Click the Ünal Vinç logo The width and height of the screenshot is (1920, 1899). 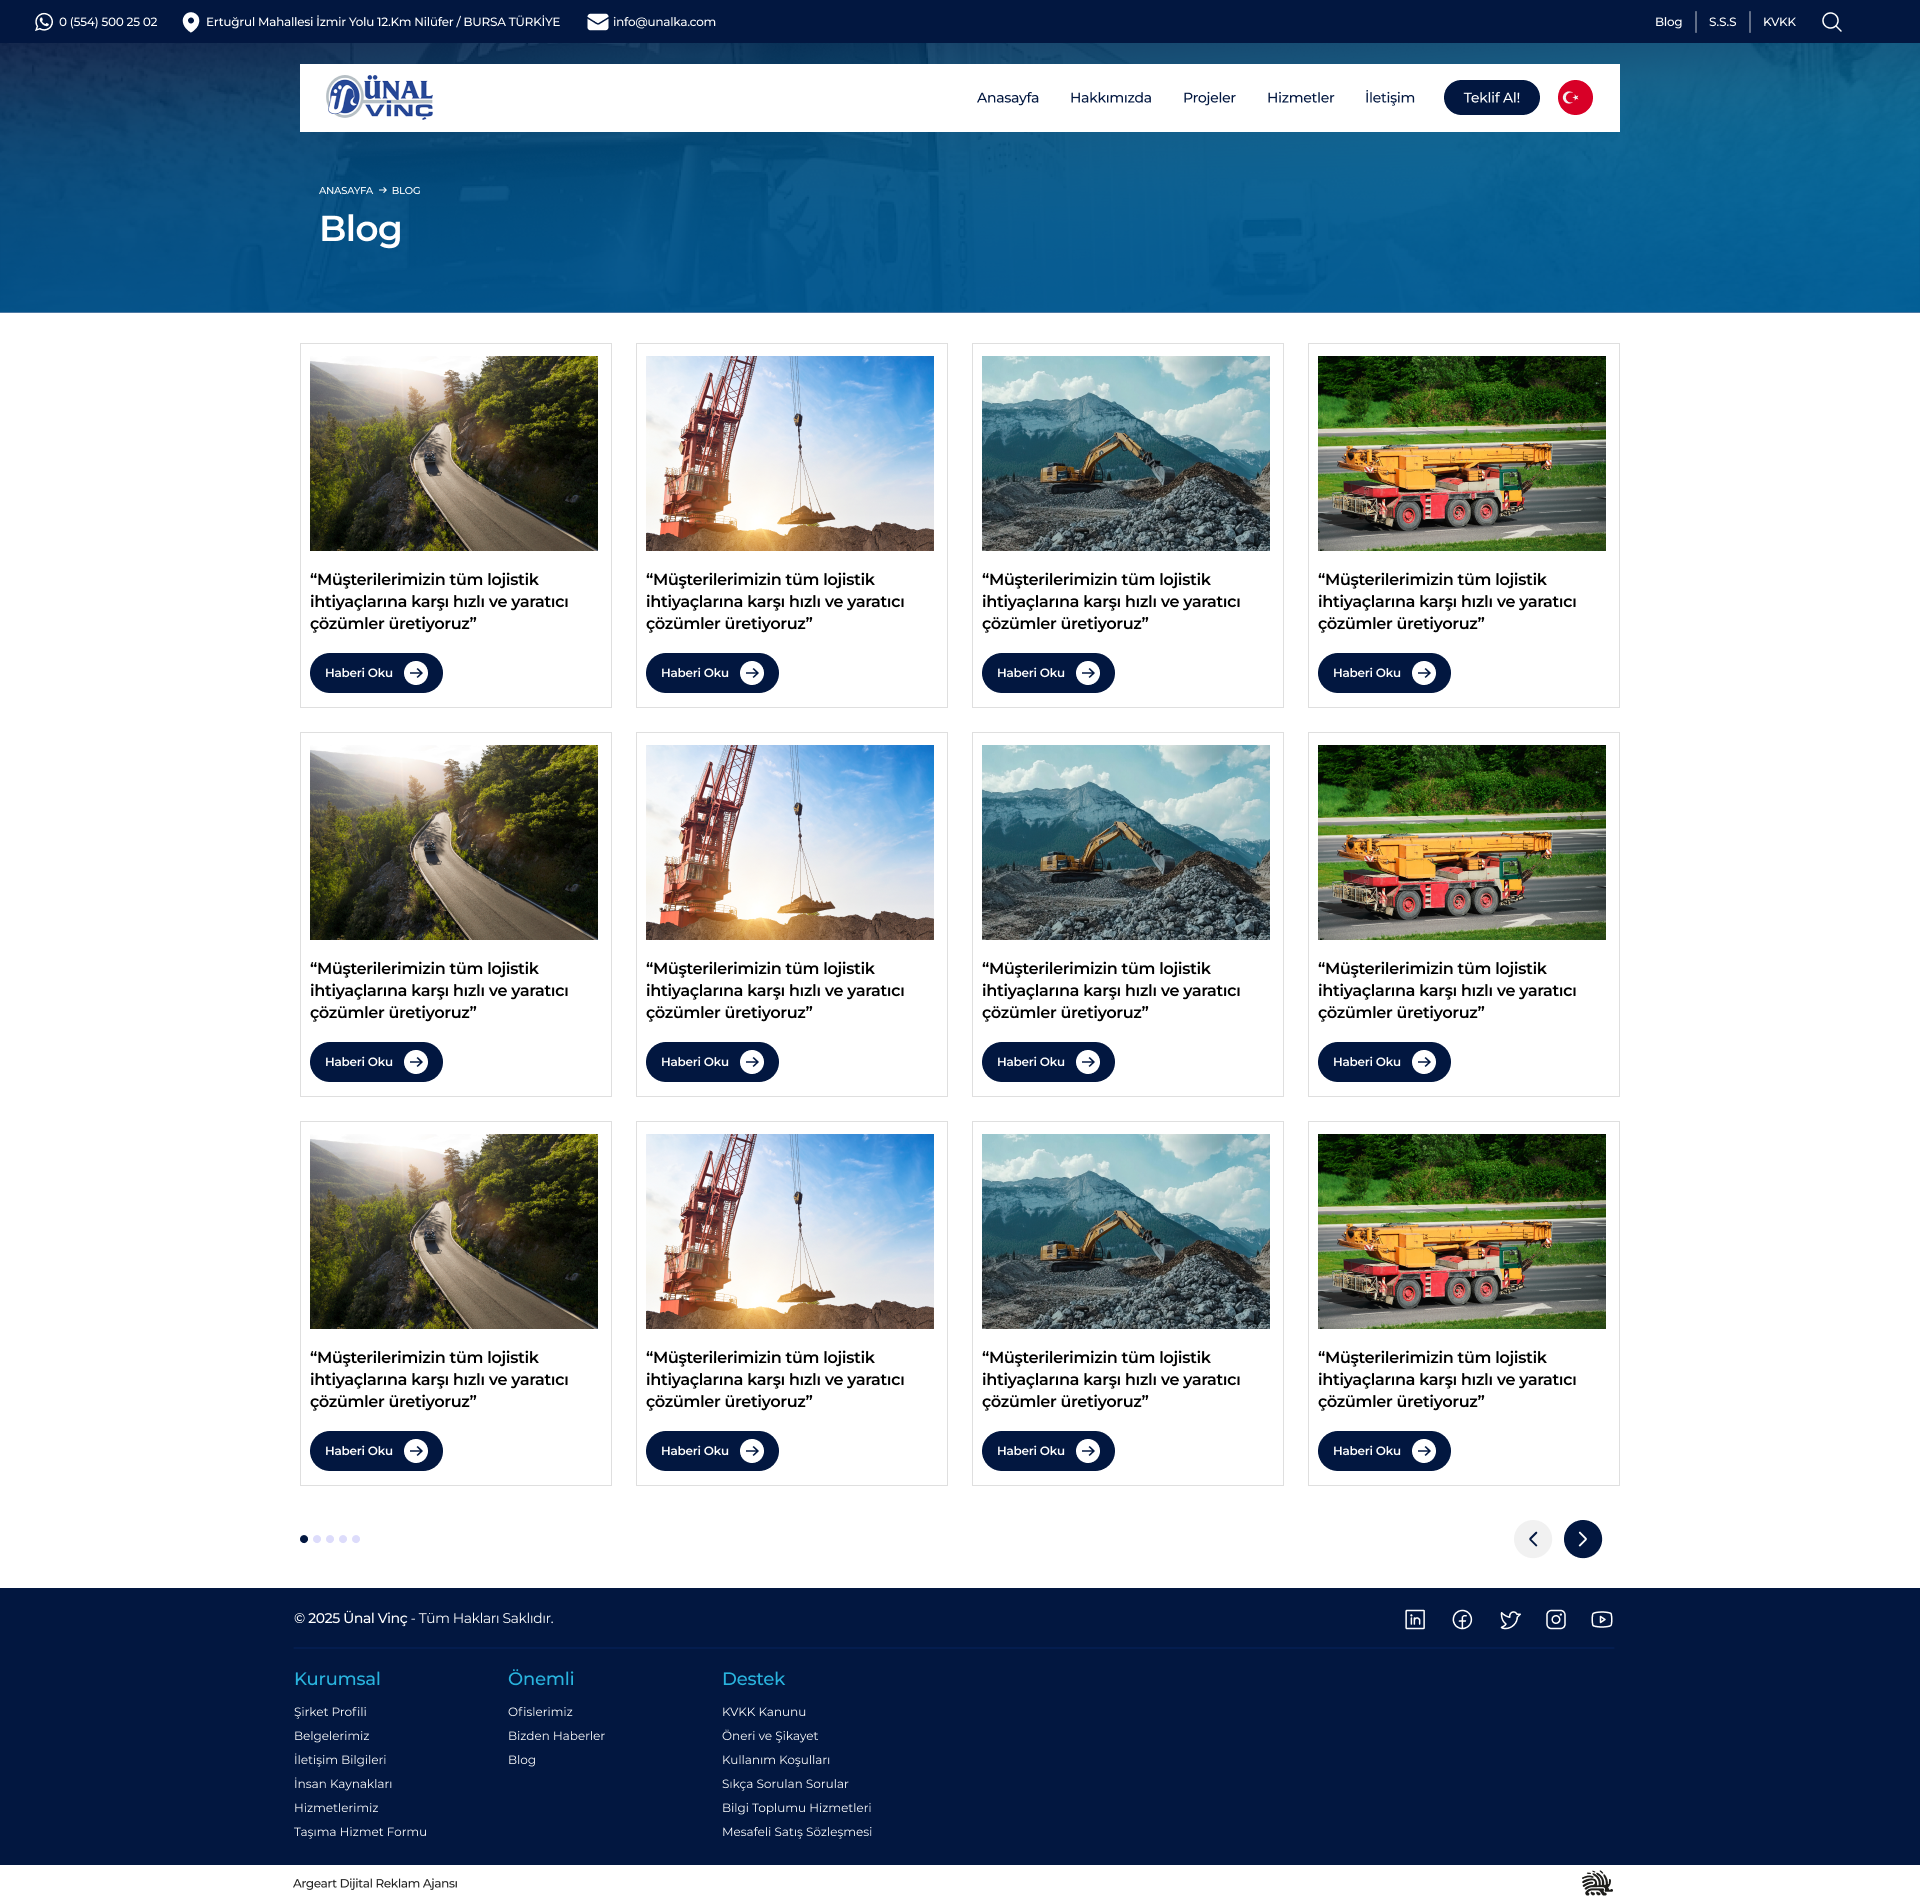click(379, 98)
